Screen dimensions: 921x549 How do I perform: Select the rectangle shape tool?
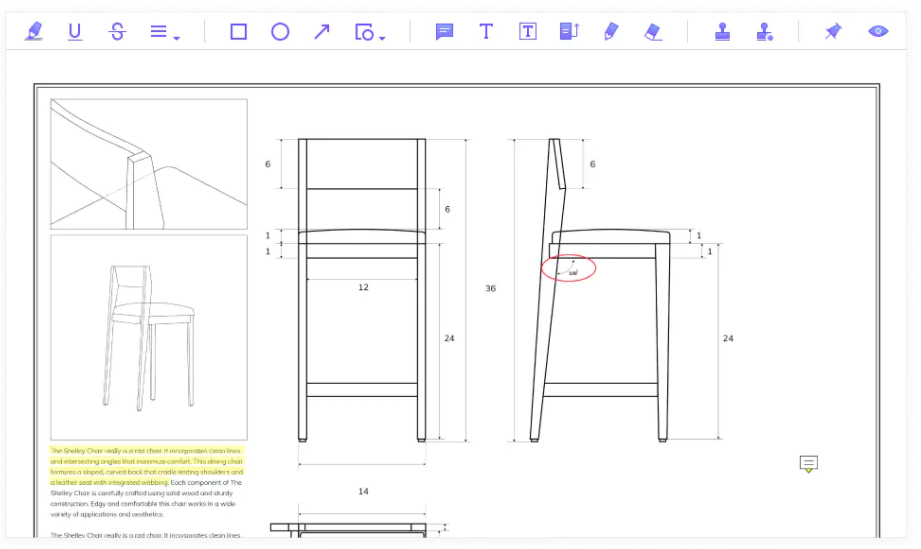(x=238, y=32)
